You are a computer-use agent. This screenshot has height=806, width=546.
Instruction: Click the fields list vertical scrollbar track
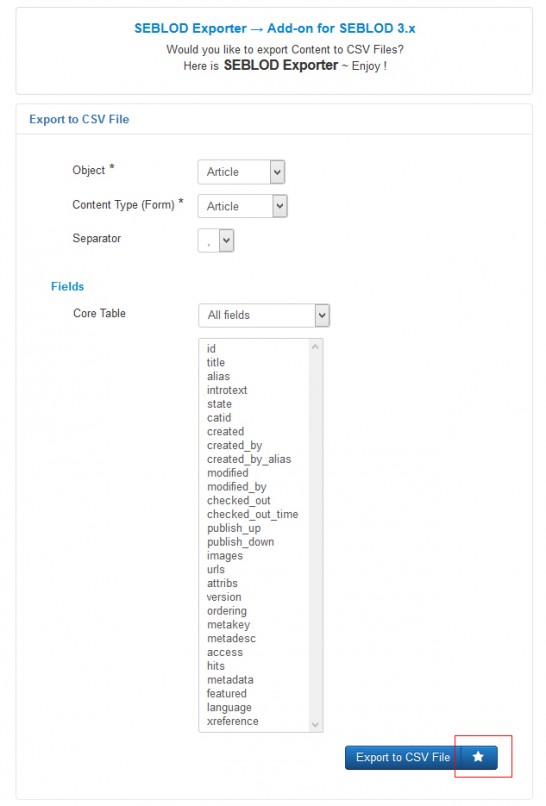point(315,535)
